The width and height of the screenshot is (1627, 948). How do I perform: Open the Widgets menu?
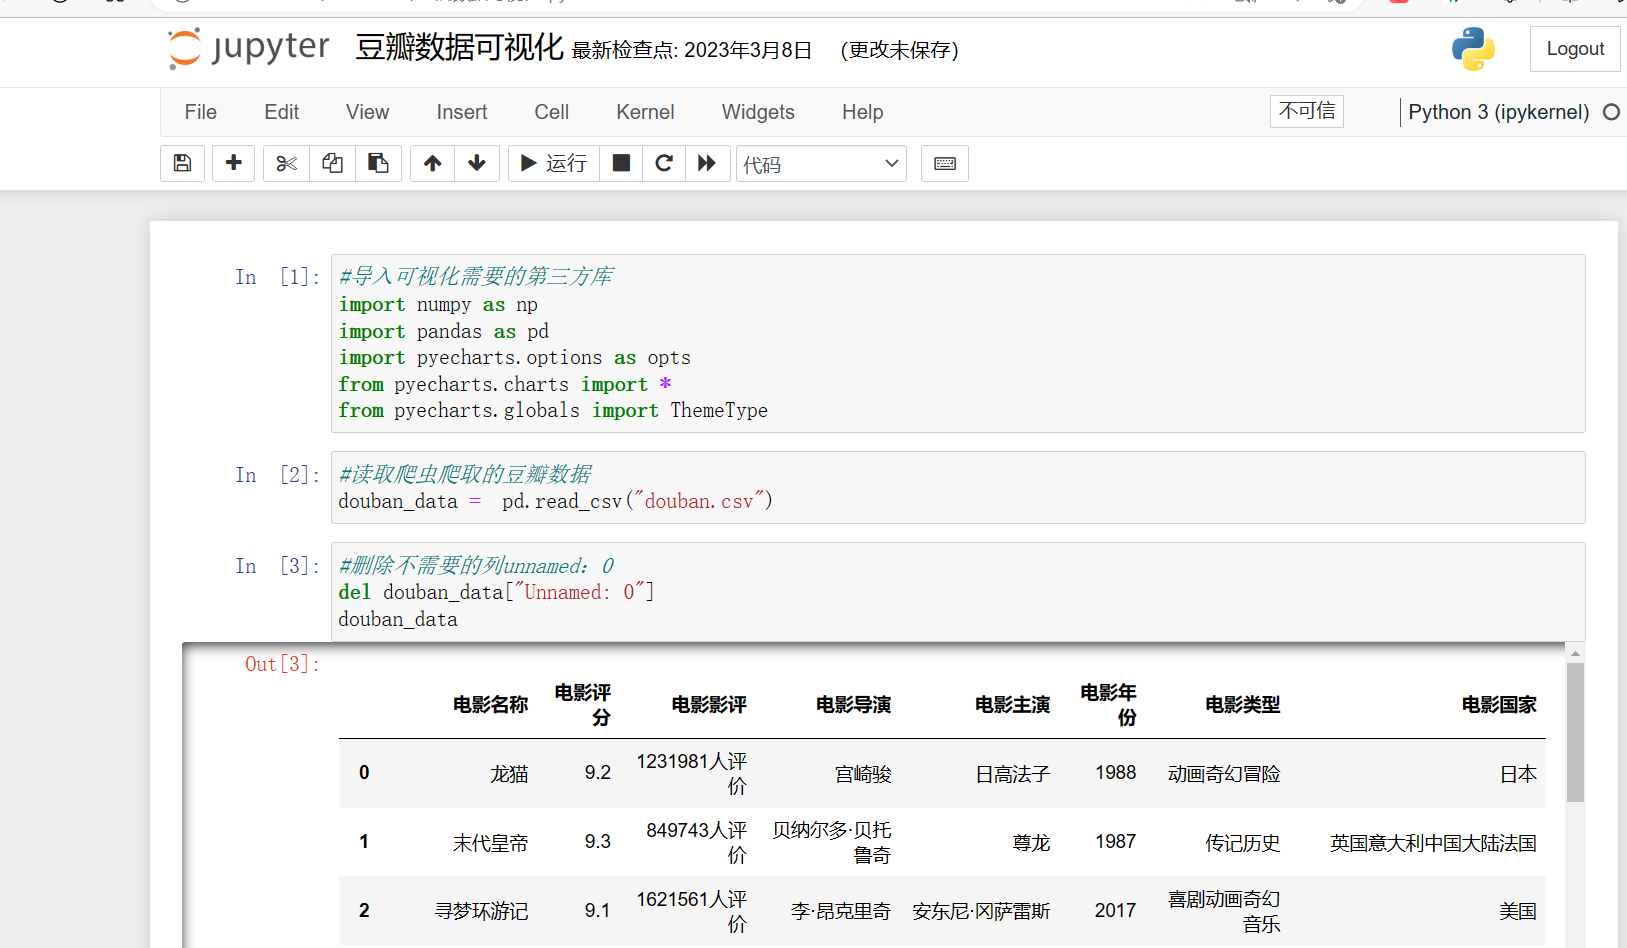[x=758, y=112]
